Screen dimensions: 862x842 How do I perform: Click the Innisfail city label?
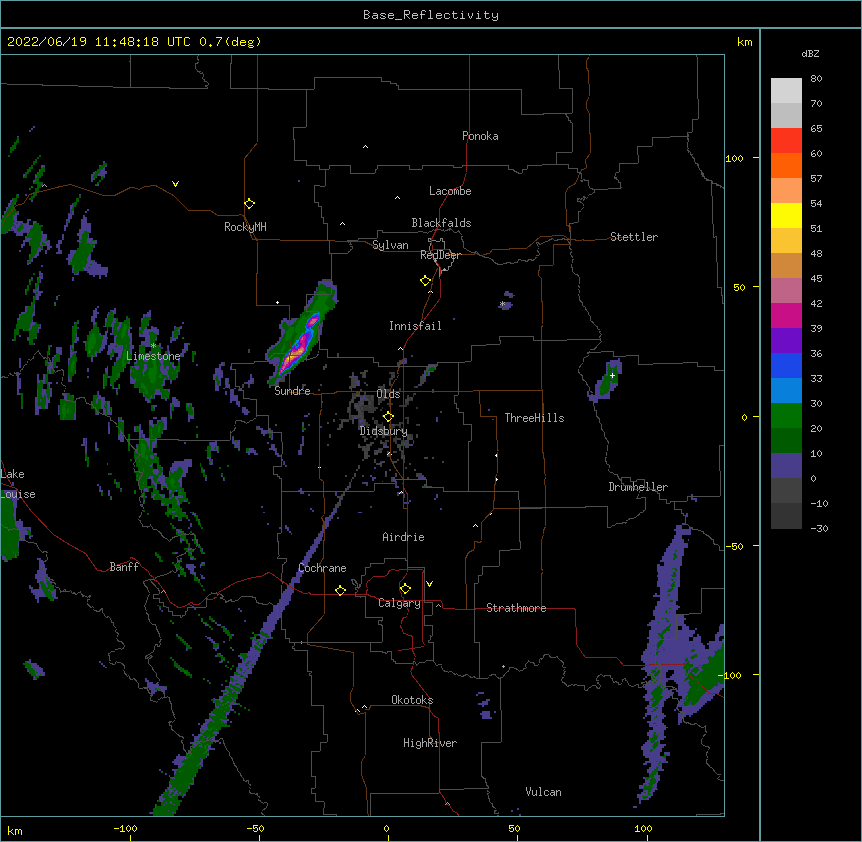pyautogui.click(x=415, y=326)
